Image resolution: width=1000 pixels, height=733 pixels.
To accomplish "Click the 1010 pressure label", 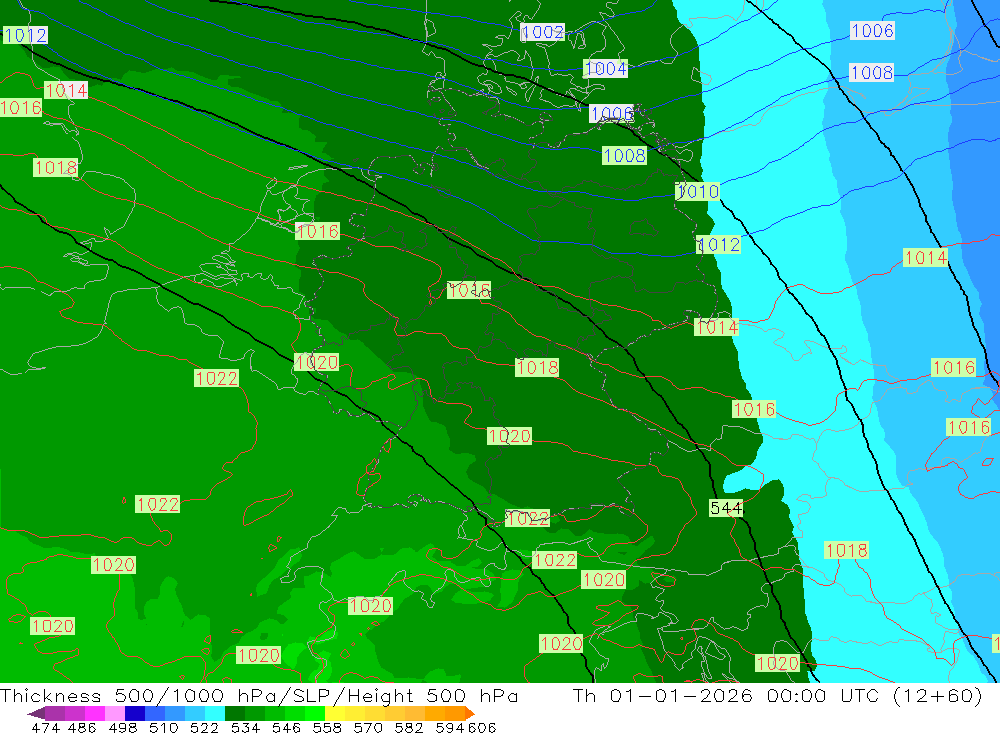I will [698, 191].
